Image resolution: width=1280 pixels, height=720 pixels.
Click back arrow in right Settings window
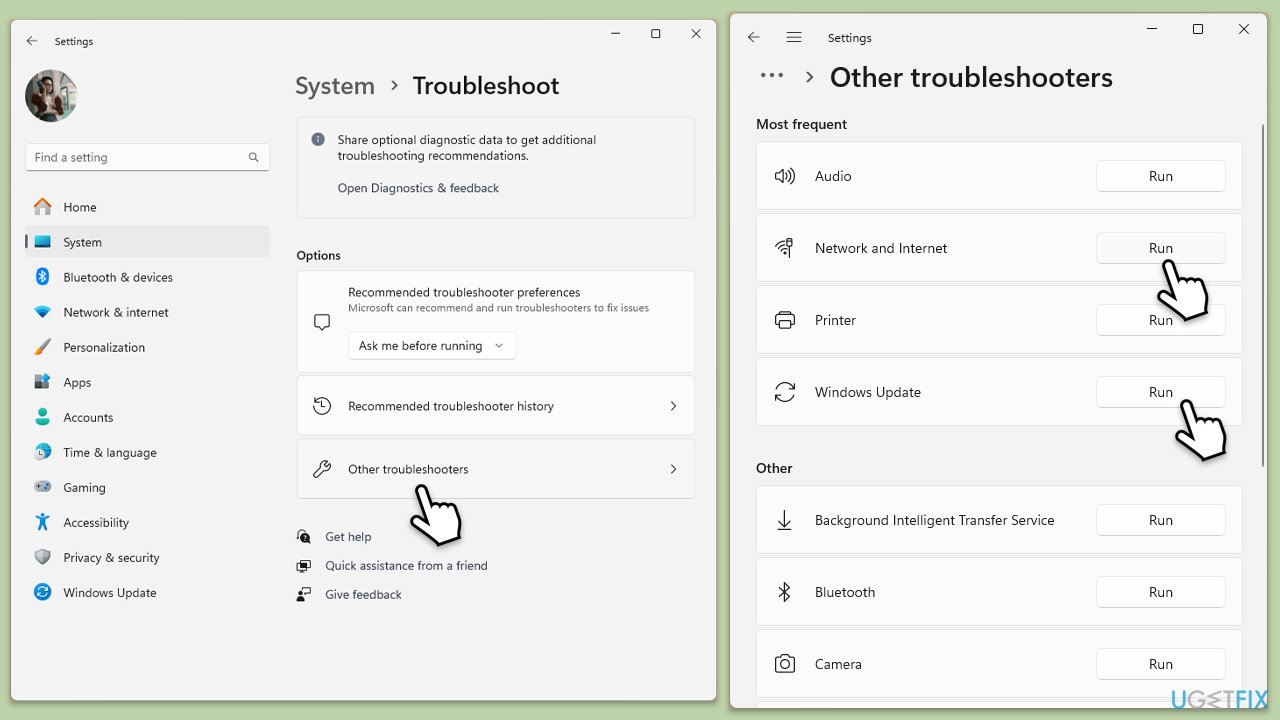click(x=754, y=37)
